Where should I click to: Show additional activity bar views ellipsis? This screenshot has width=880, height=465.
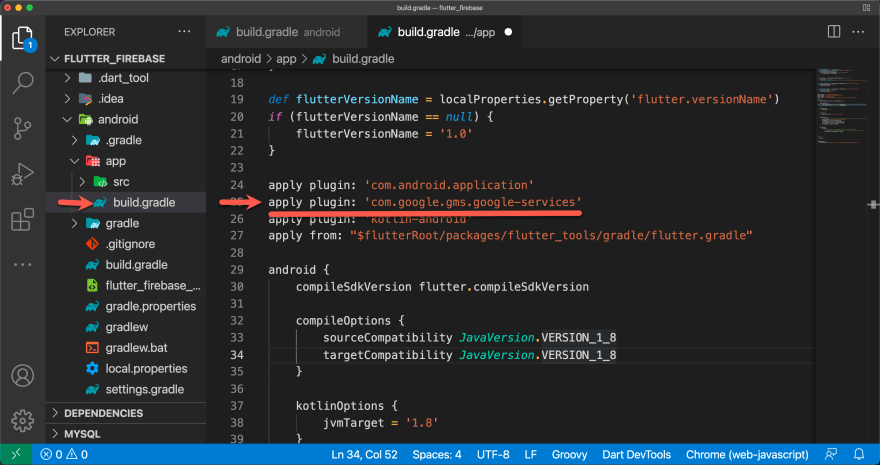[x=22, y=264]
